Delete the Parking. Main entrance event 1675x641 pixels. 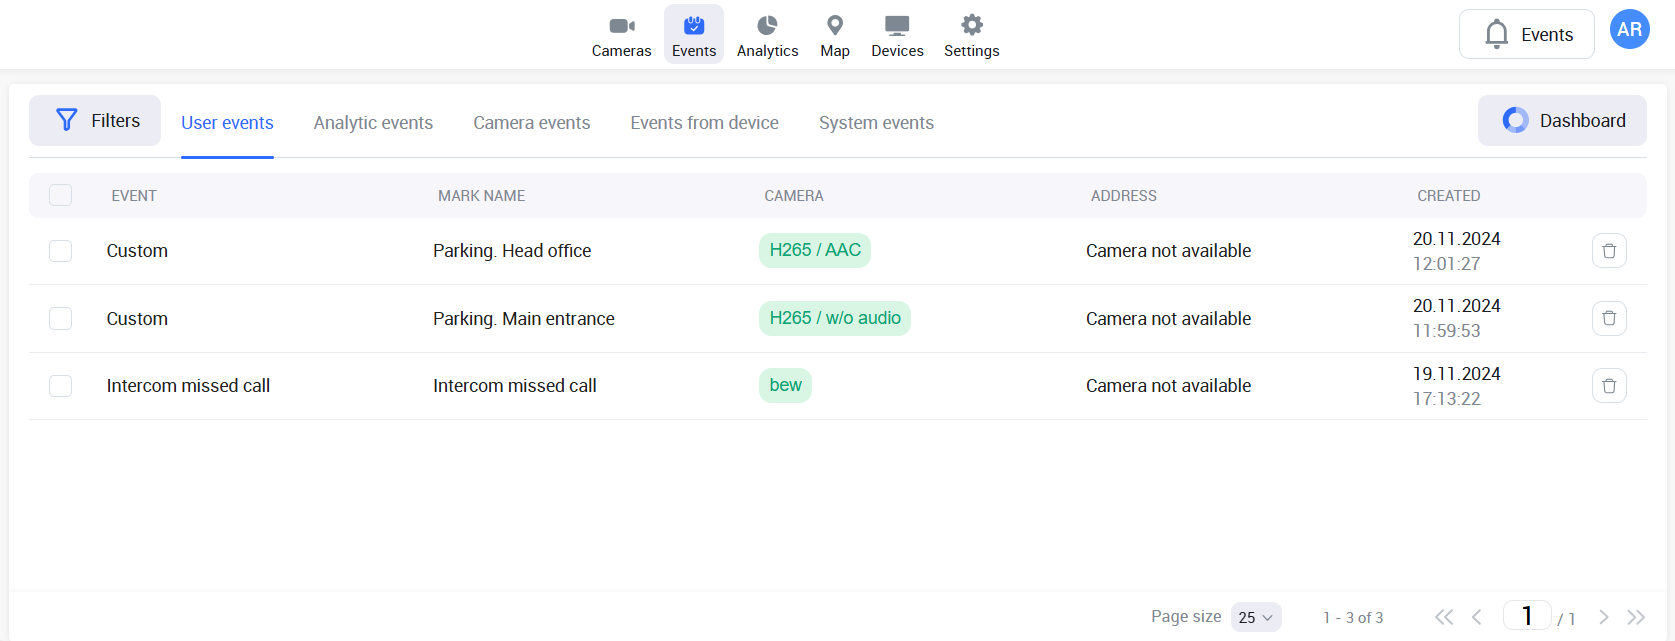[1608, 318]
